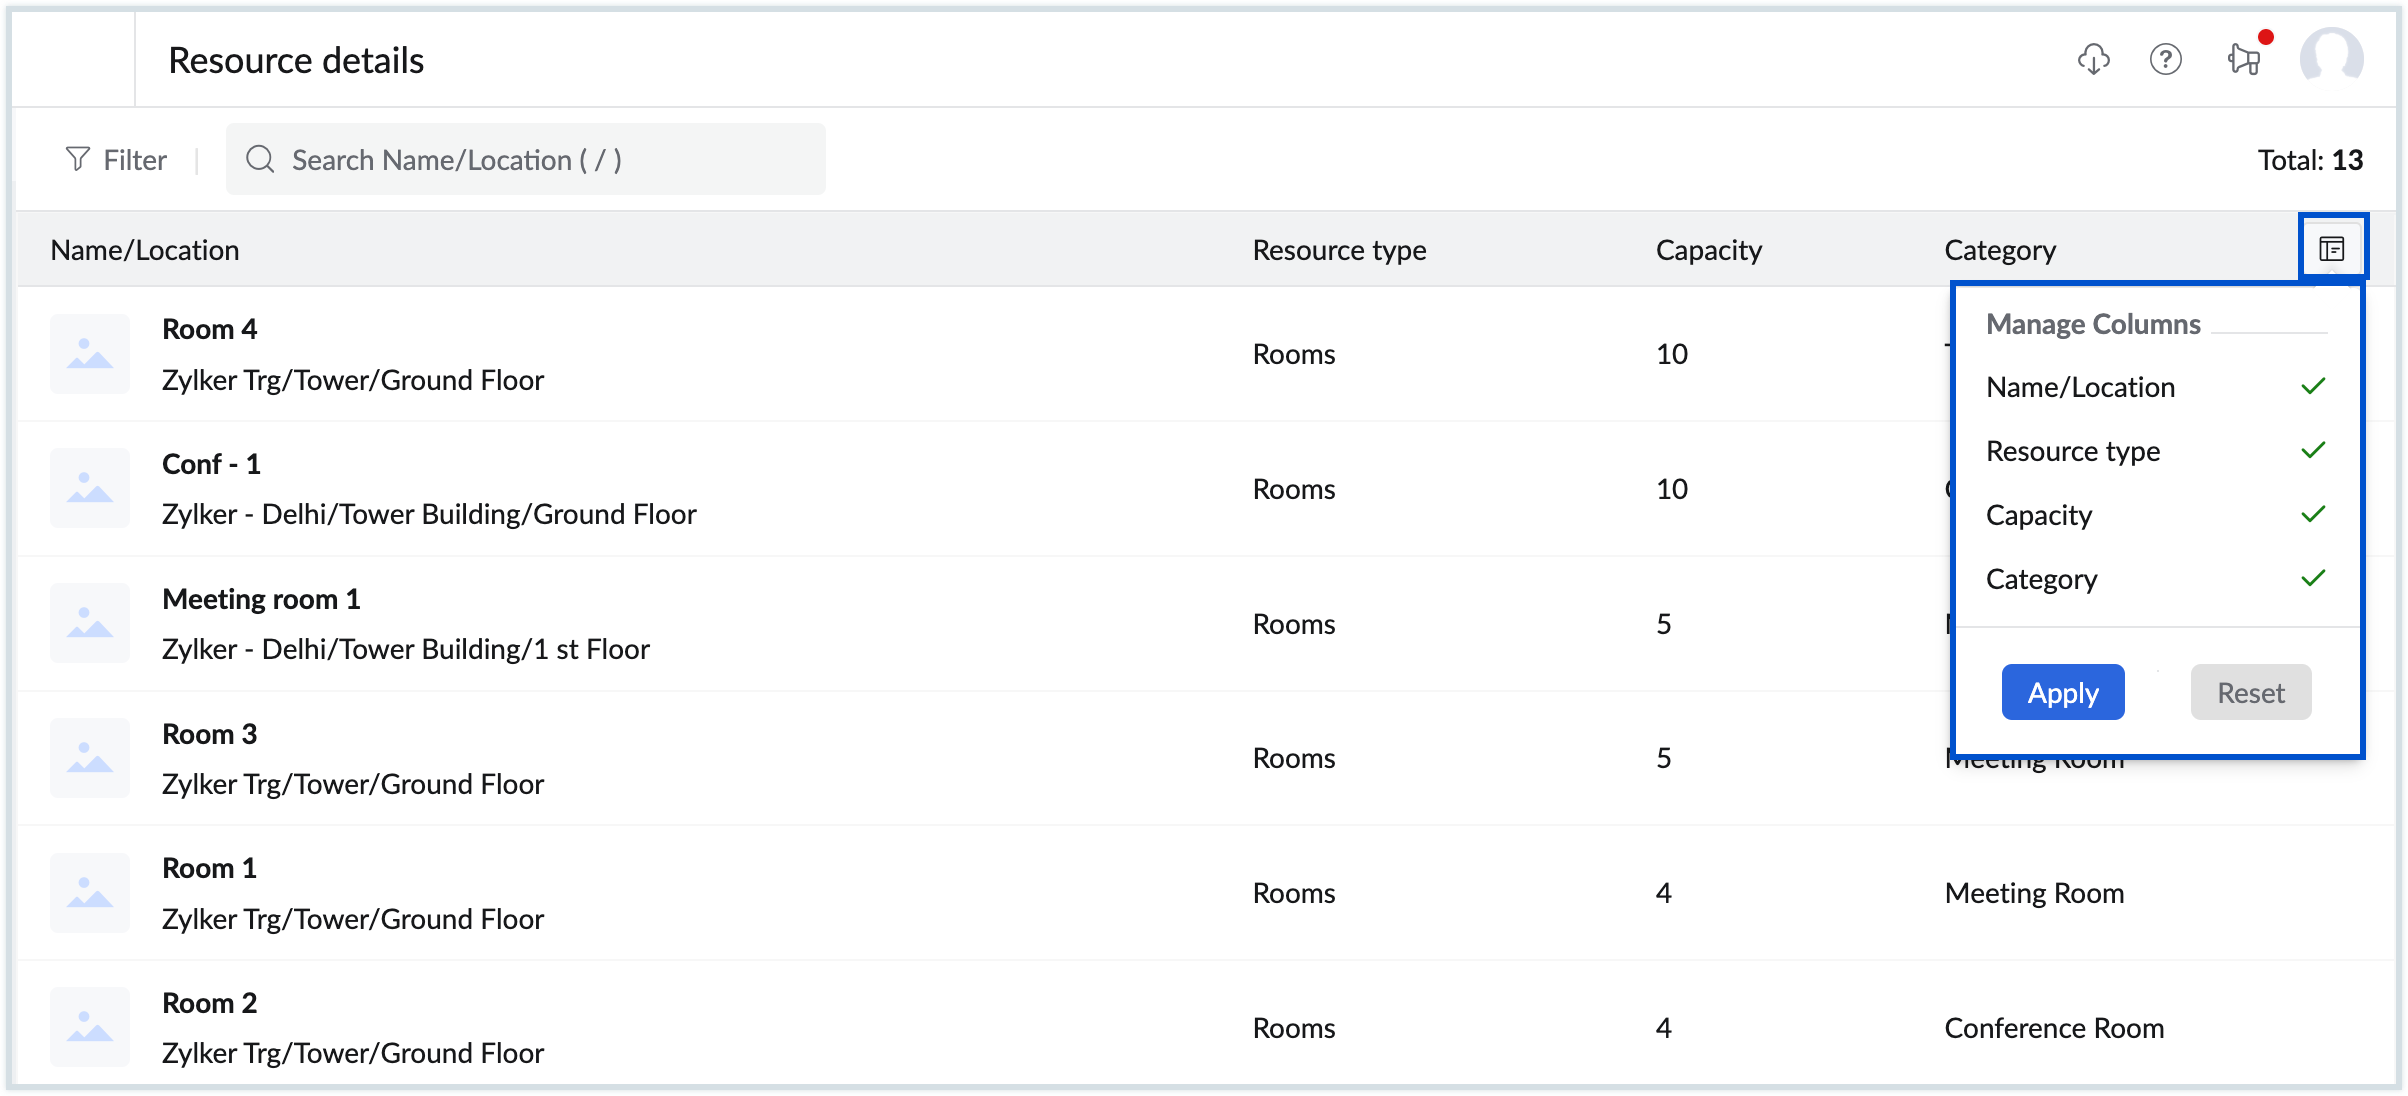
Task: Click the Resource type column header
Action: pos(1339,250)
